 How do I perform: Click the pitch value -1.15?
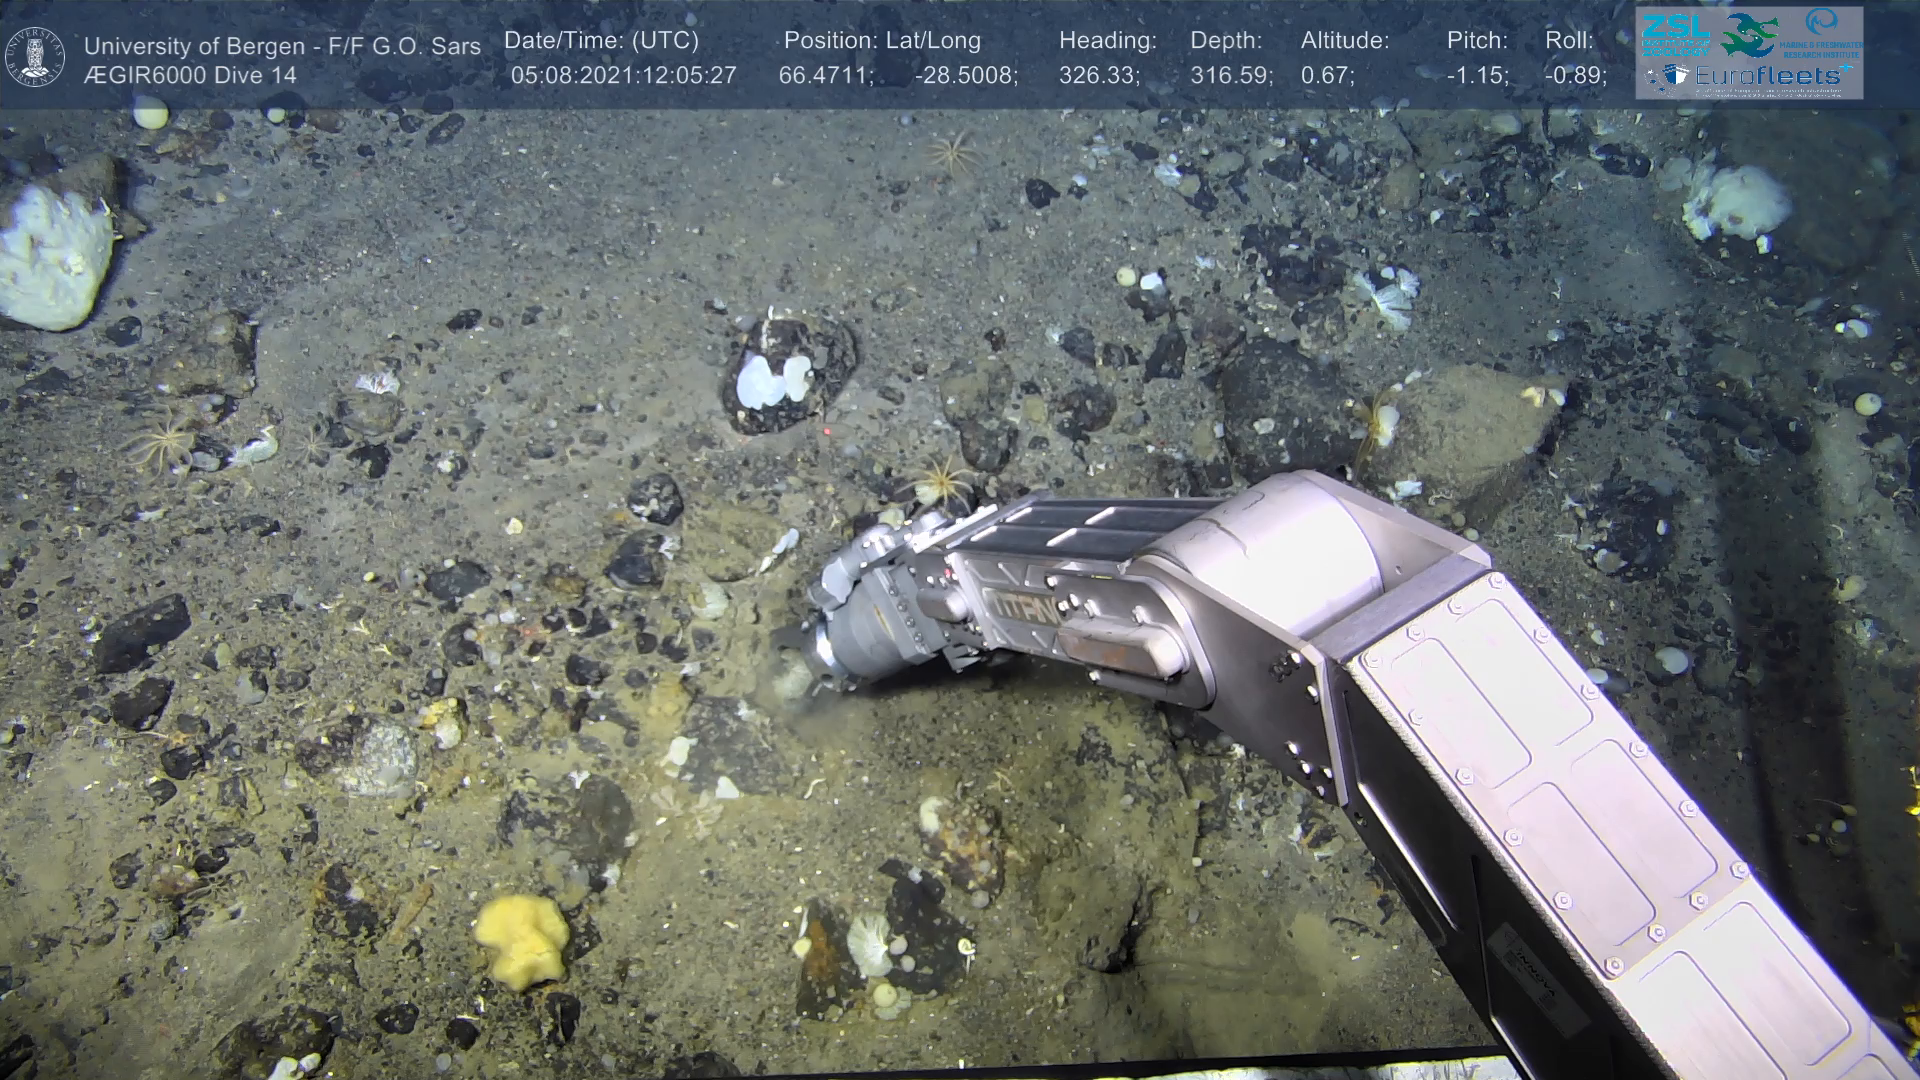coord(1476,76)
